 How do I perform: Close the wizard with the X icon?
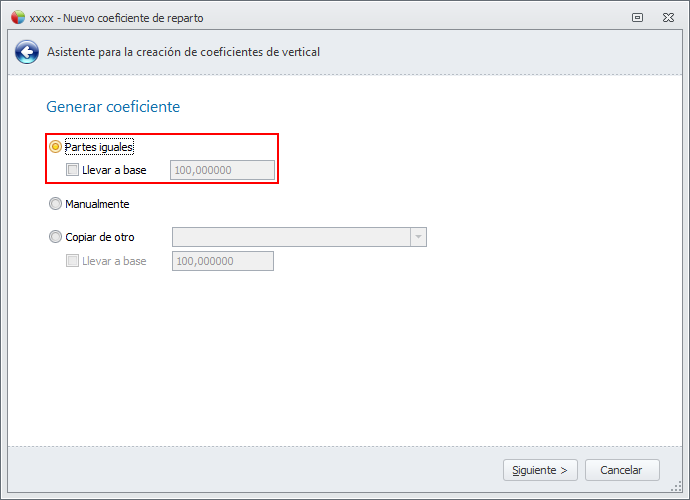tap(667, 17)
